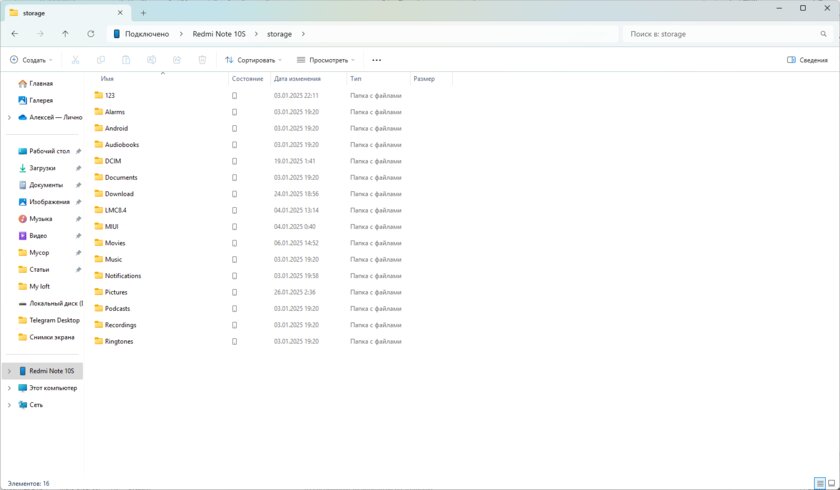
Task: Open the Сортировать dropdown
Action: 254,60
